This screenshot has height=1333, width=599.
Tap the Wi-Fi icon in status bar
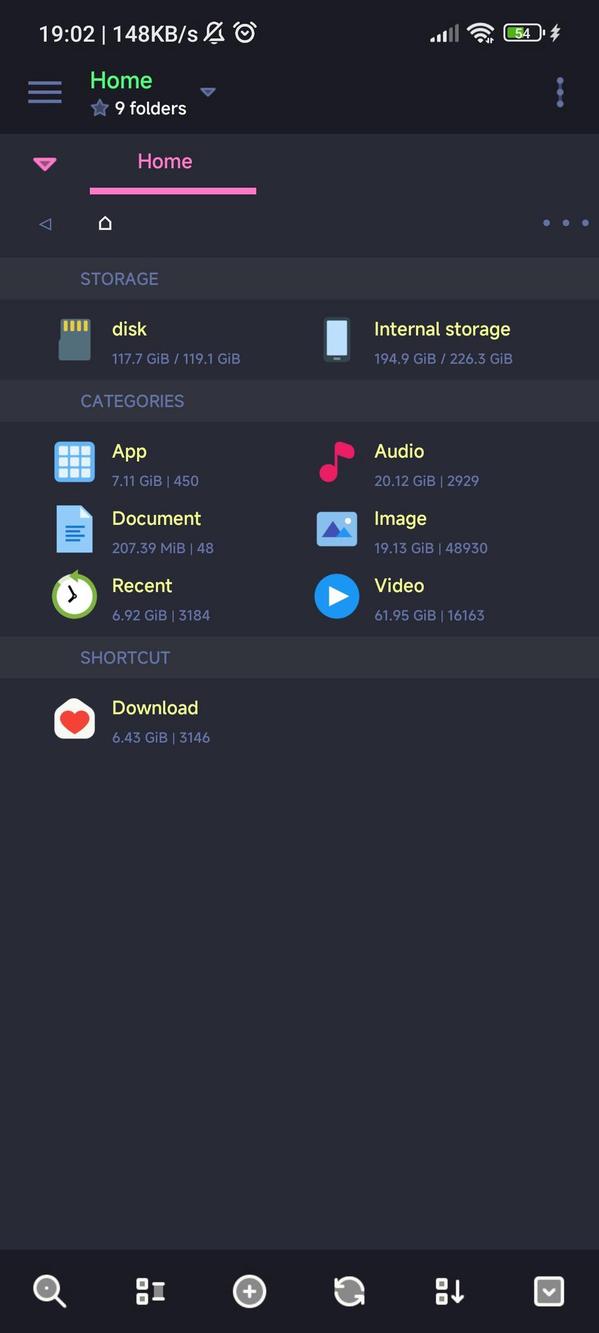pos(481,33)
